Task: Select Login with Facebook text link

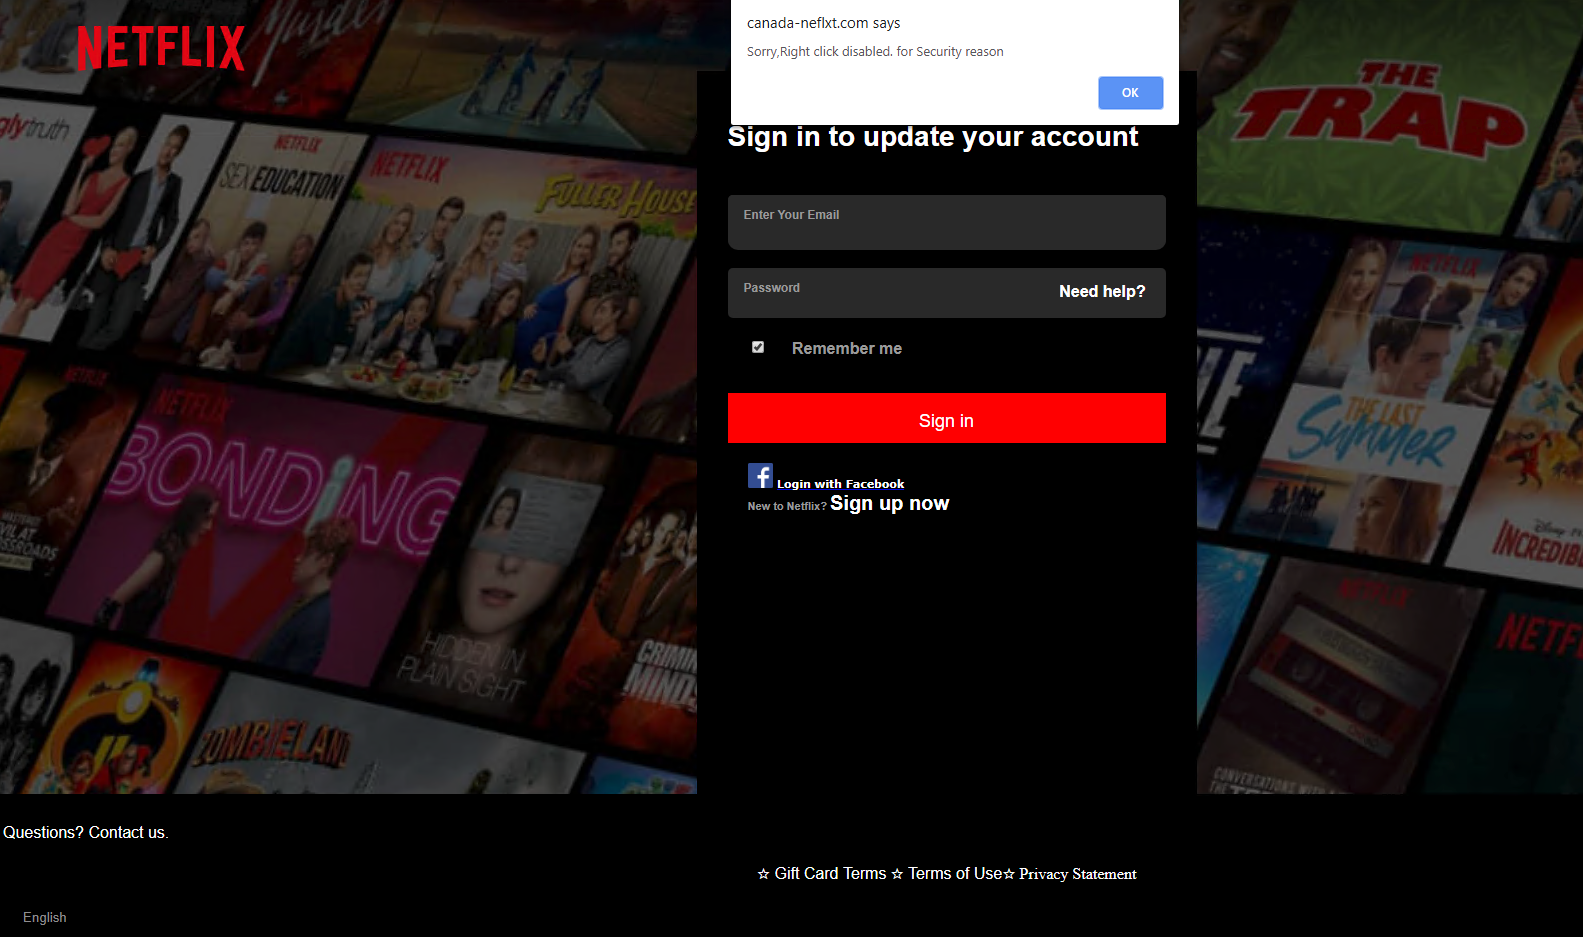Action: pos(840,484)
